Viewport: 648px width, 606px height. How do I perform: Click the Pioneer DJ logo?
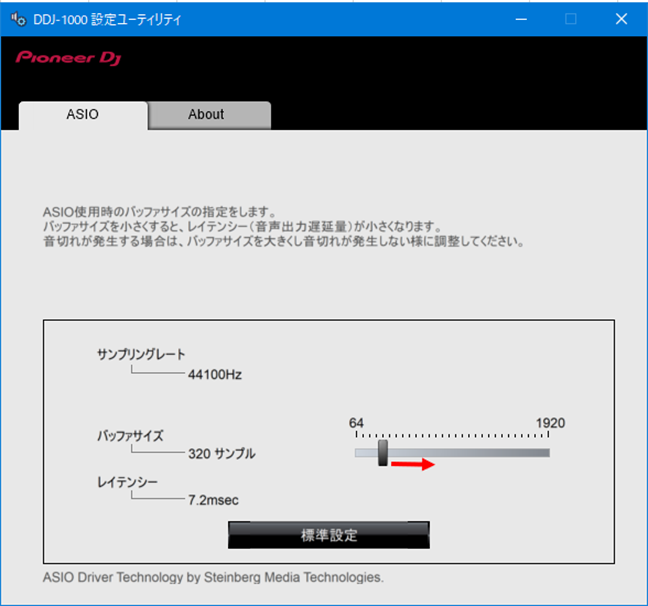(x=68, y=58)
